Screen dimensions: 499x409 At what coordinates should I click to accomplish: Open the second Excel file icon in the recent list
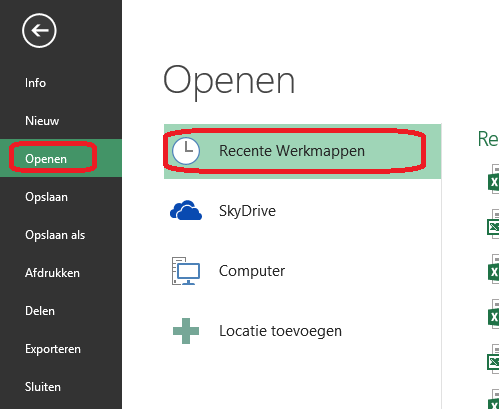click(493, 224)
